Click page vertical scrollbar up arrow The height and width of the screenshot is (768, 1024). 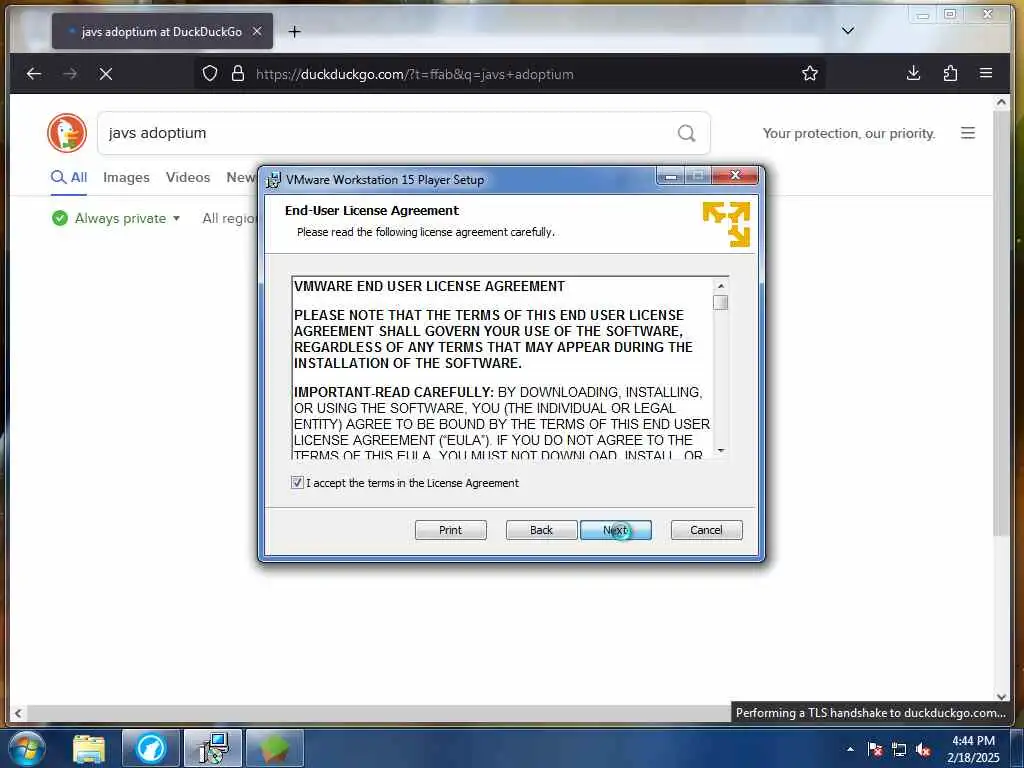tap(1001, 102)
